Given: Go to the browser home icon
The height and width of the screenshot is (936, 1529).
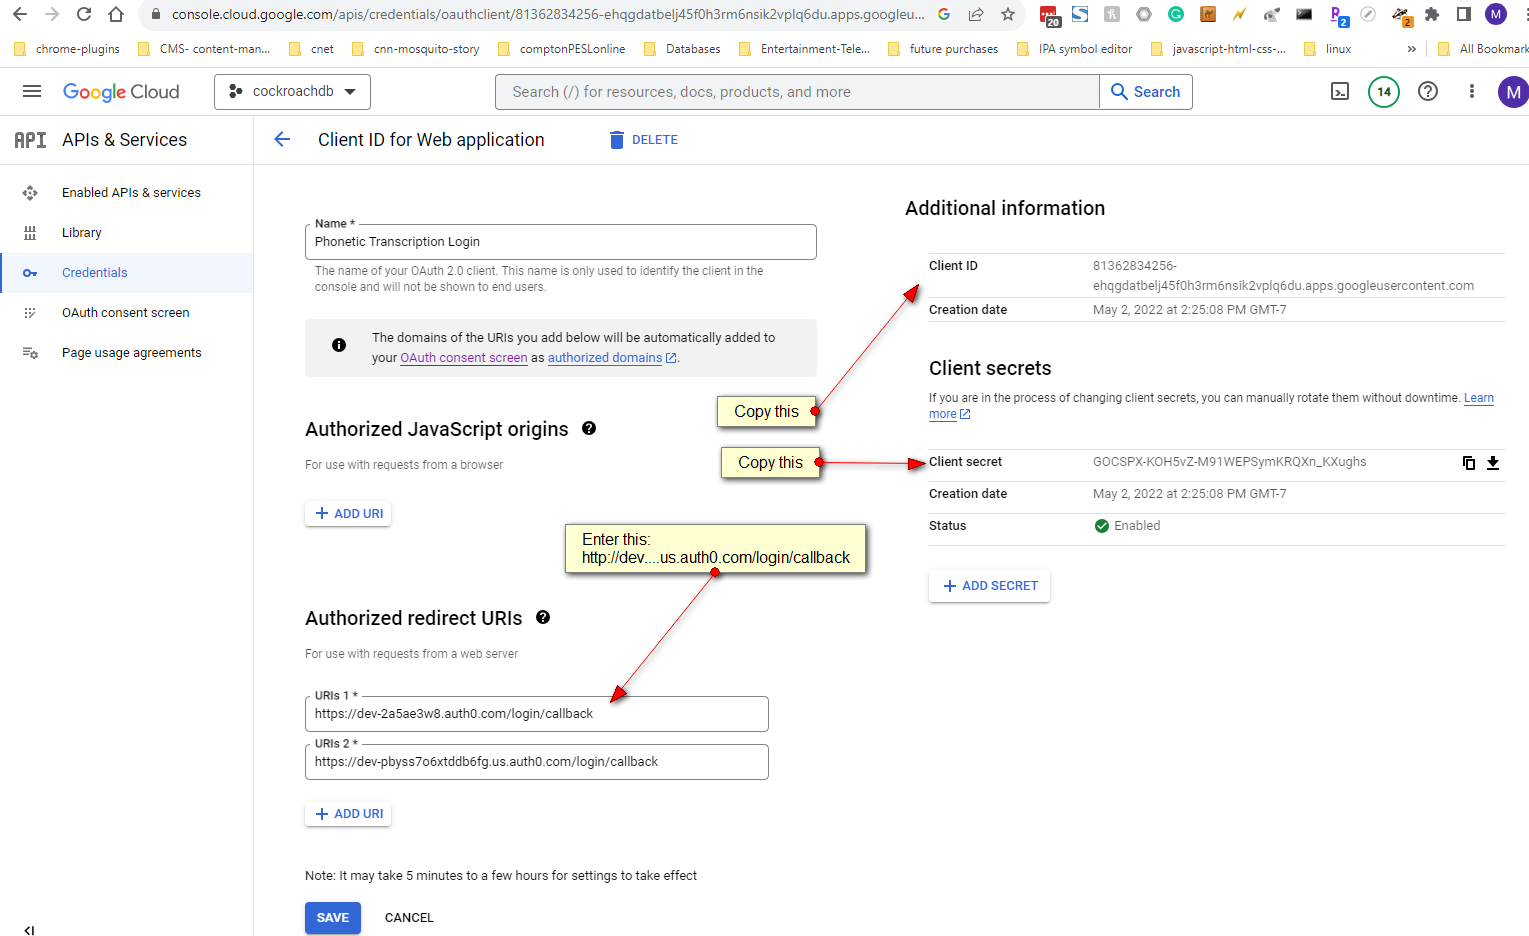Looking at the screenshot, I should (x=116, y=14).
